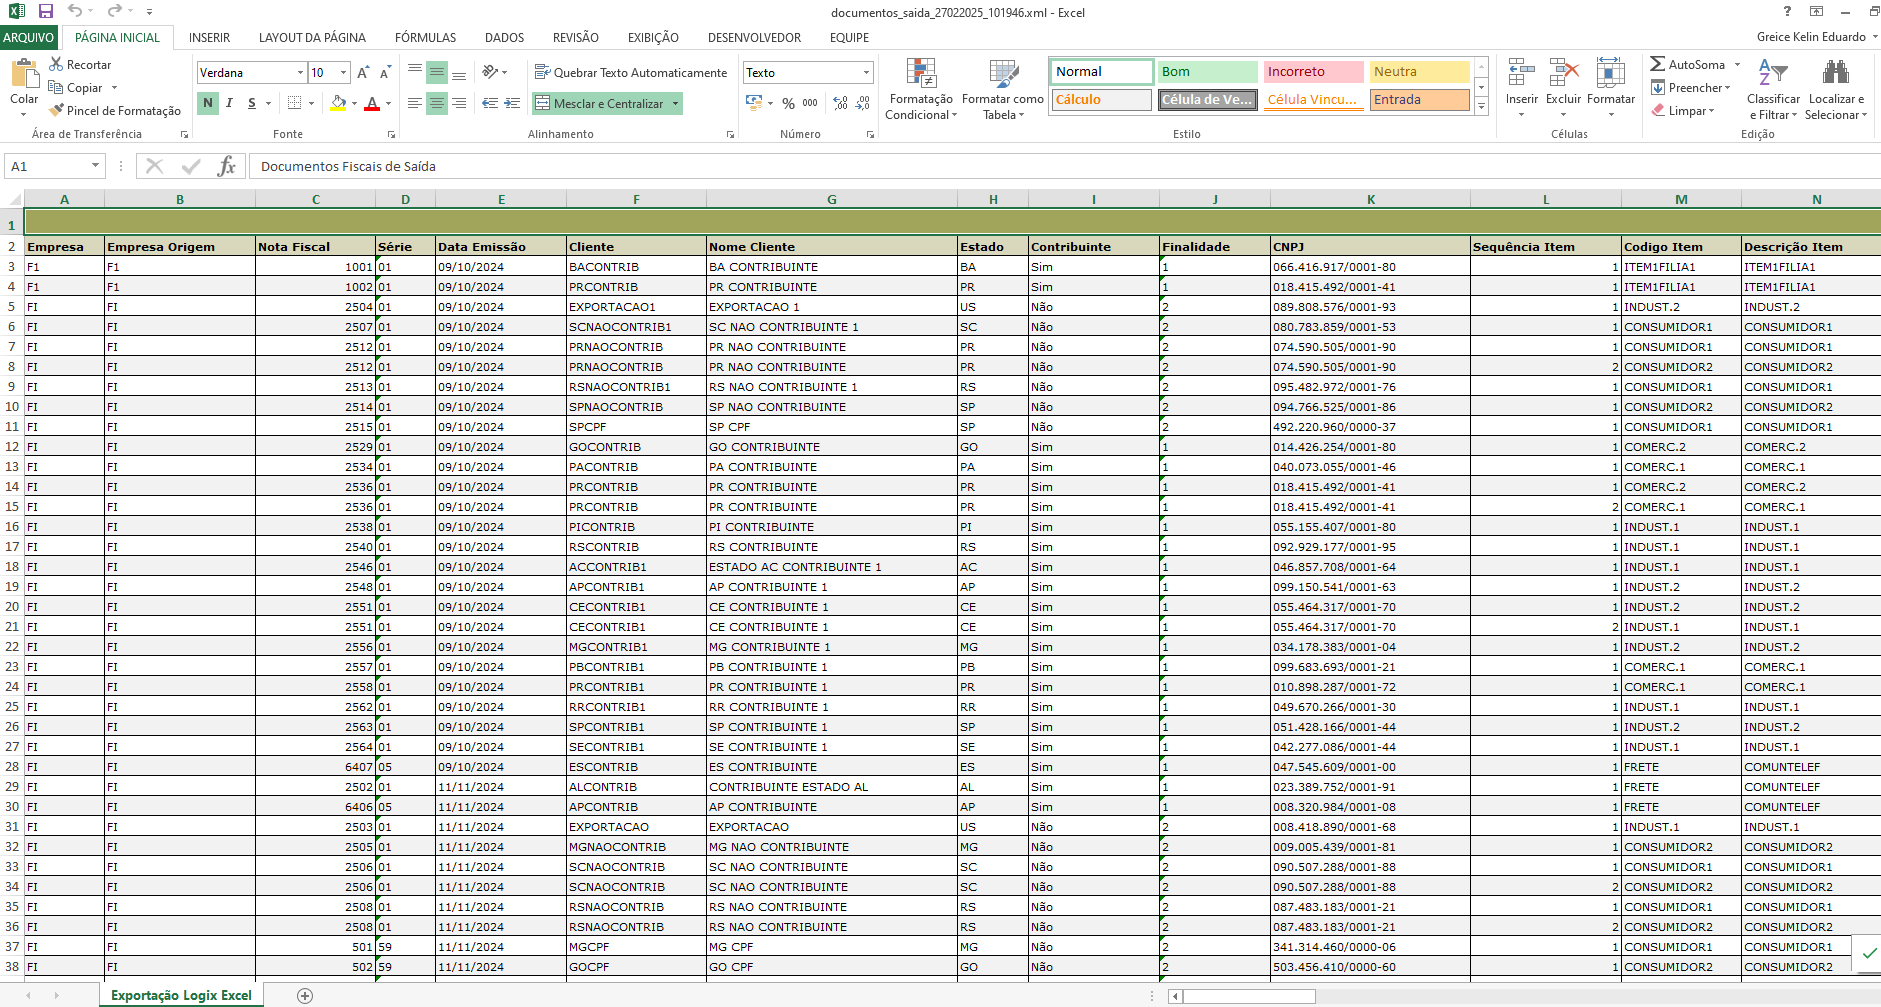
Task: Click Mesclar e Centralizar button
Action: (x=600, y=103)
